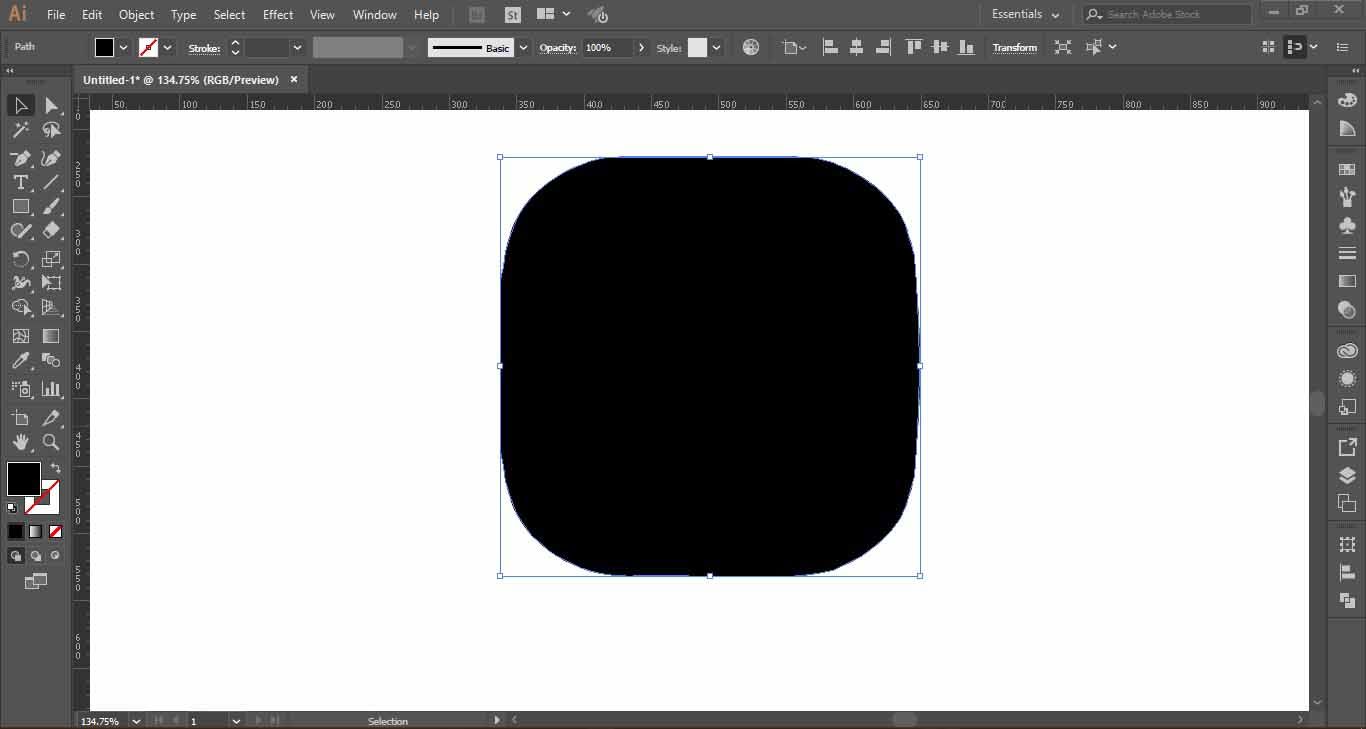Click the Opacity label link
1366x729 pixels.
[558, 48]
